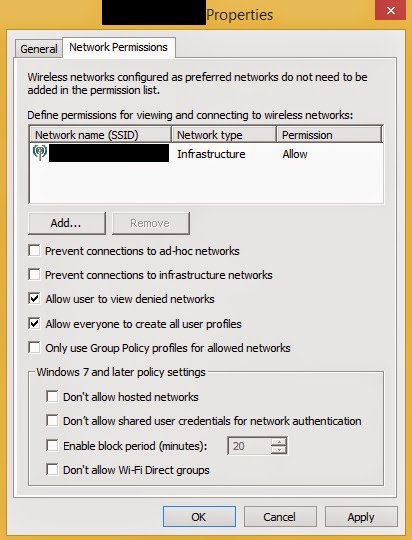412x540 pixels.
Task: Check Don't allow Wi-Fi Direct groups
Action: point(52,469)
